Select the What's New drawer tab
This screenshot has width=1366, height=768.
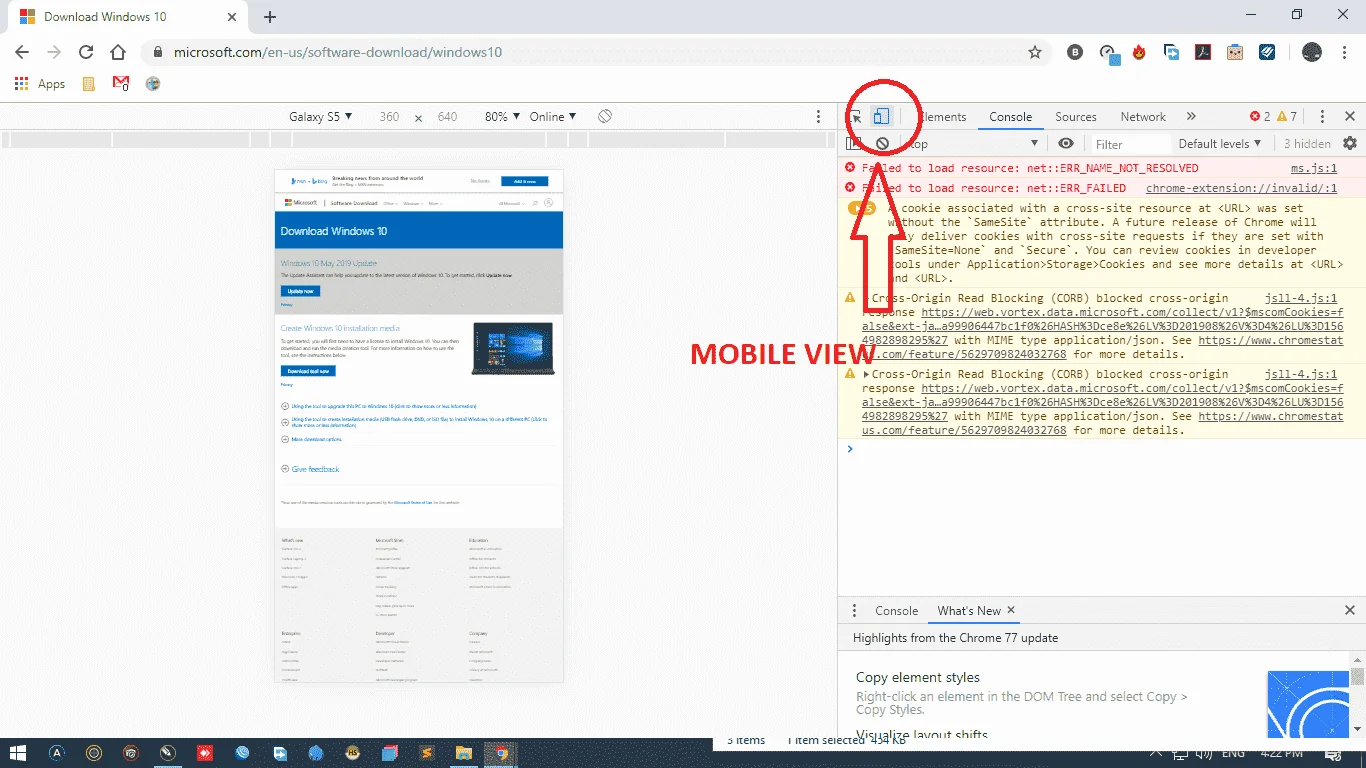click(968, 610)
